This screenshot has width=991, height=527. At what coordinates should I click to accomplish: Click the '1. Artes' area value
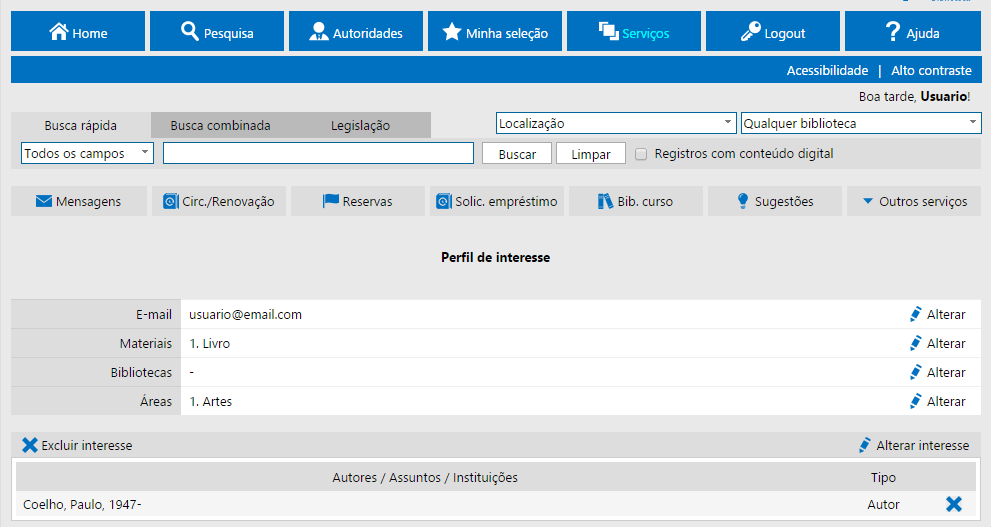click(210, 402)
